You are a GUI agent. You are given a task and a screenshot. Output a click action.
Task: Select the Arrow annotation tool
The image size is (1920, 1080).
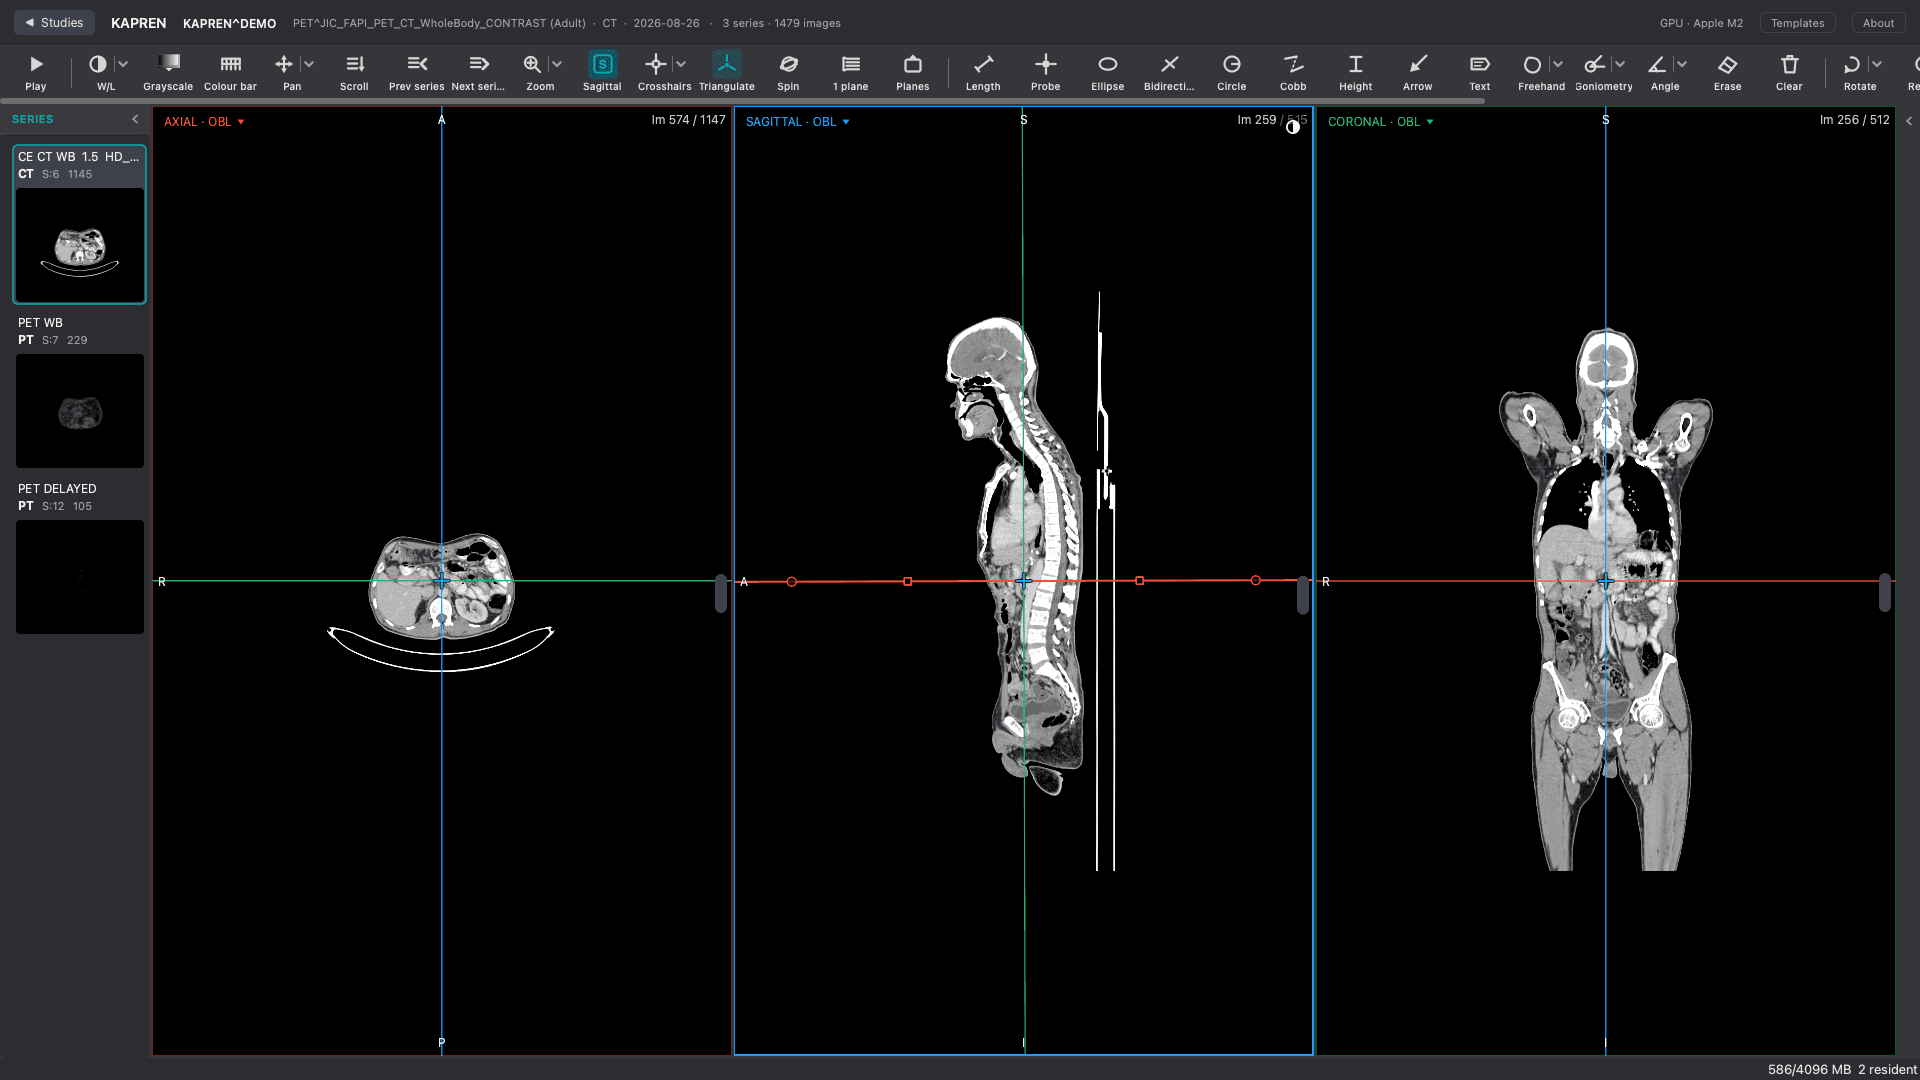[x=1417, y=72]
